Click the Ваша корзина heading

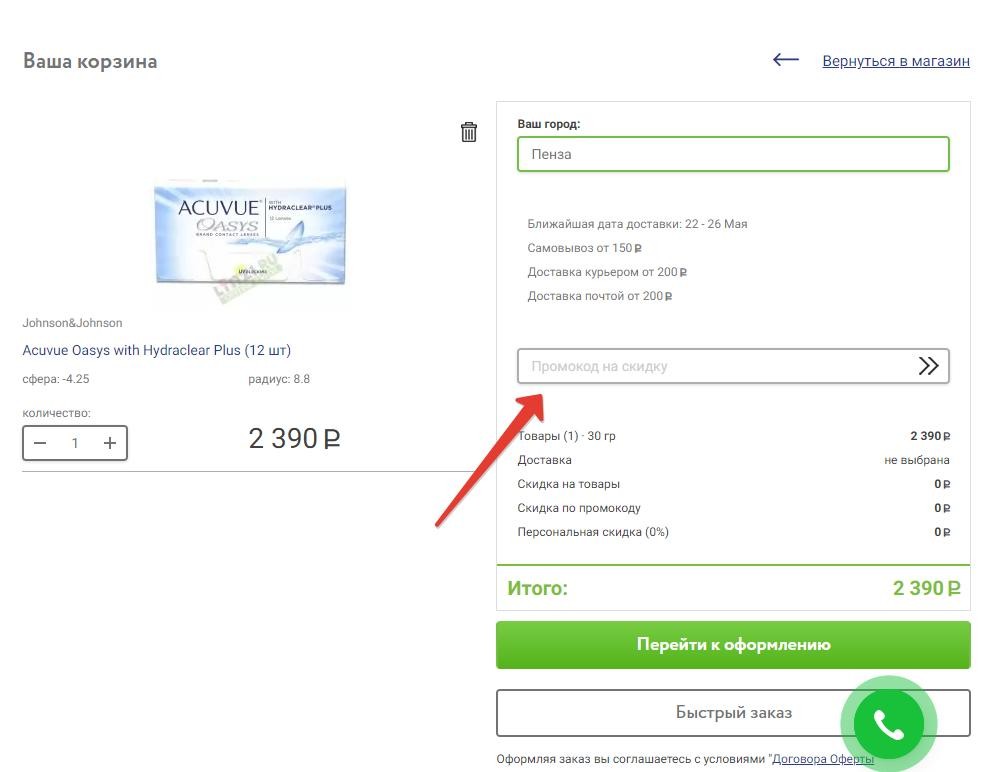(x=90, y=61)
